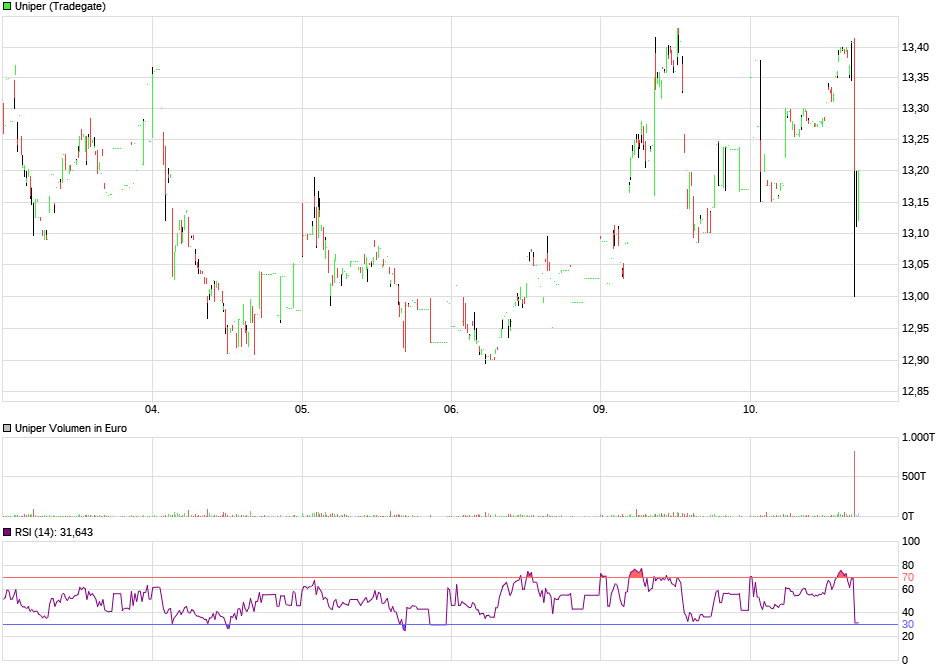Click the 'Uniper (Tradegate)' chart title
This screenshot has width=940, height=670.
pos(60,7)
